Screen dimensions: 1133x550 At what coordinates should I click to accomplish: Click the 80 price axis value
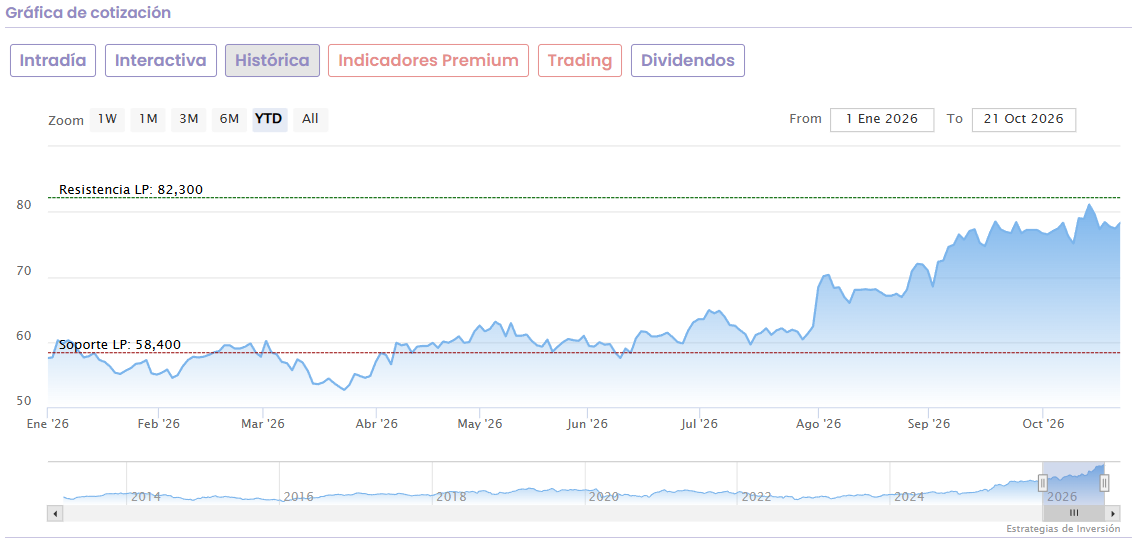24,205
